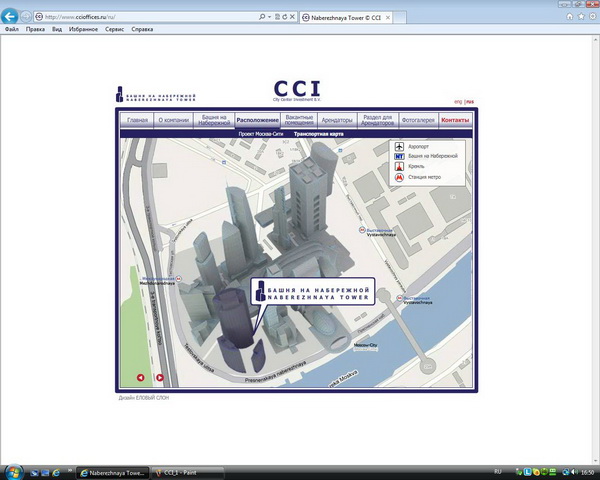
Task: Open browser Tools with the gear icon
Action: 593,16
